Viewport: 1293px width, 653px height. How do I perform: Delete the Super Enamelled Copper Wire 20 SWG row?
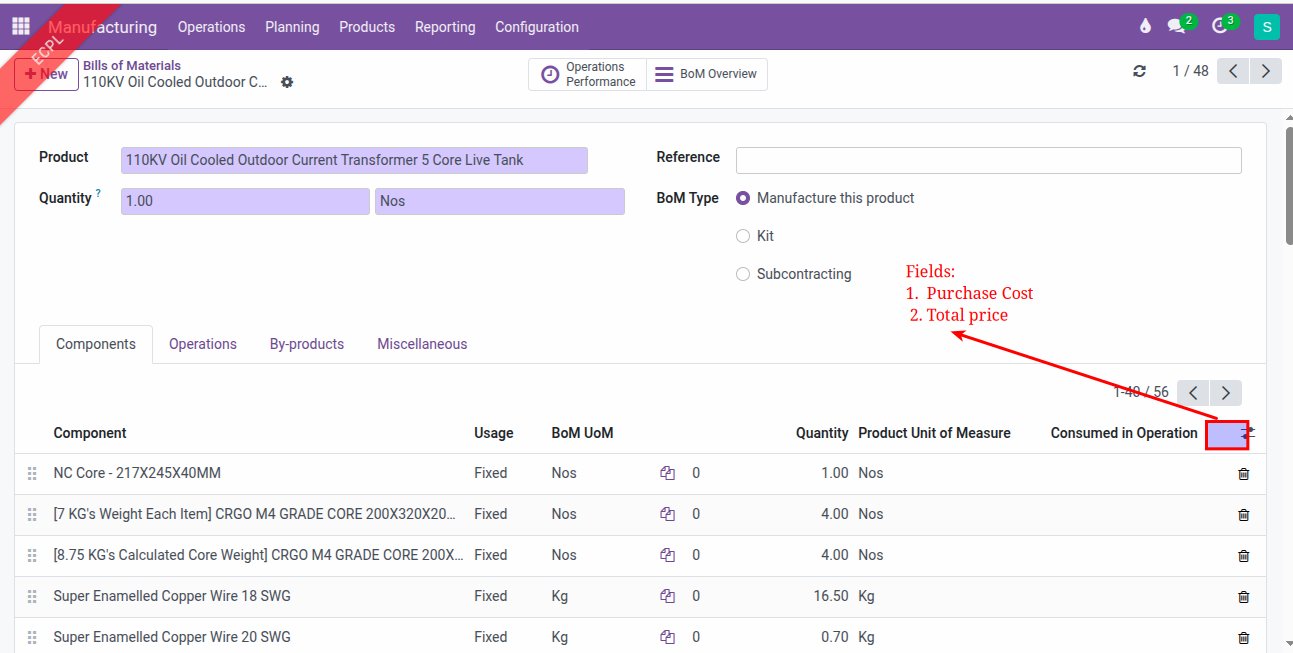click(1243, 637)
